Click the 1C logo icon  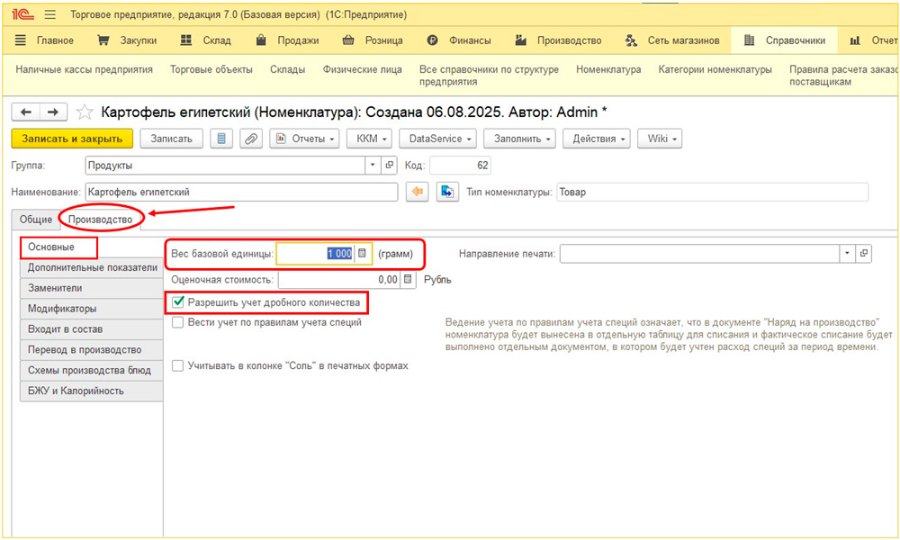click(23, 14)
